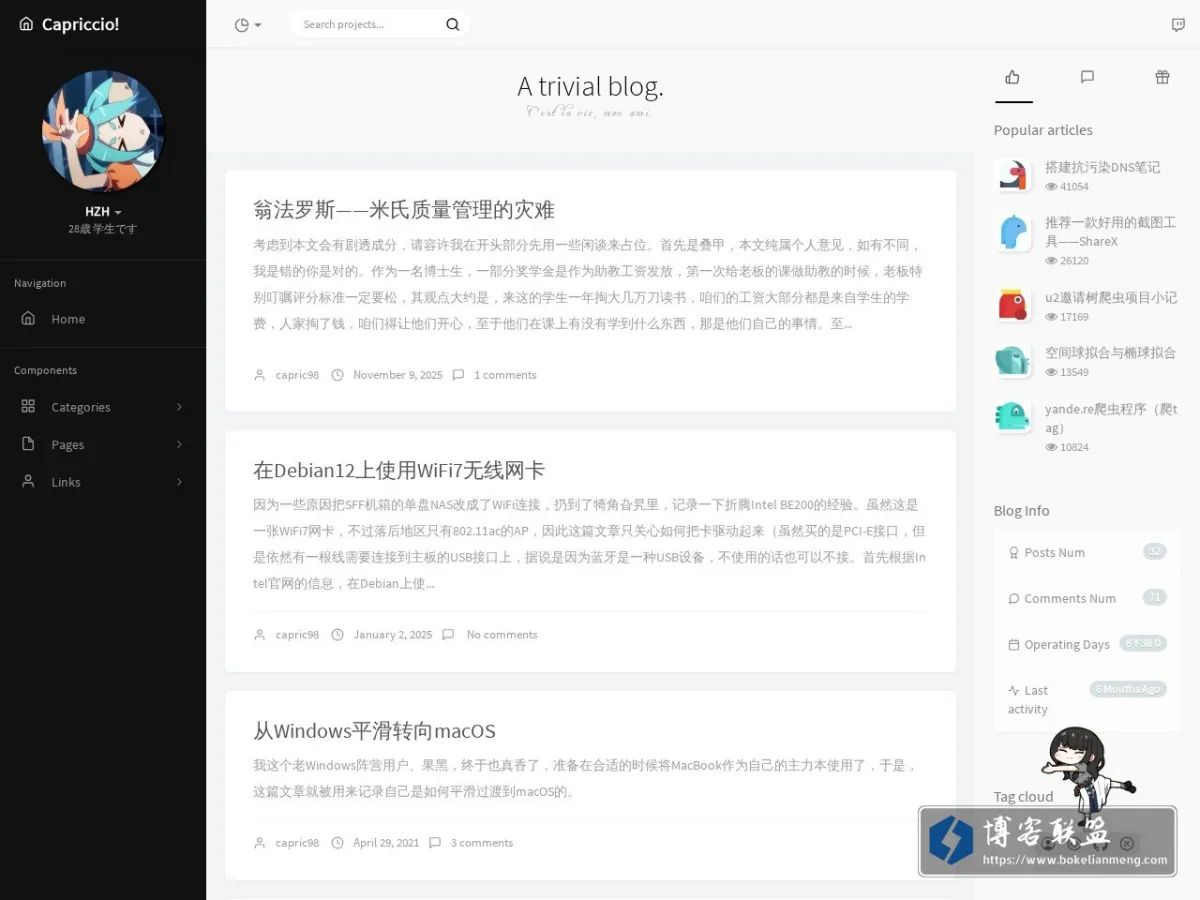Image resolution: width=1200 pixels, height=900 pixels.
Task: Click the thumbnail beside yande.re爬虫程序
Action: click(1013, 417)
